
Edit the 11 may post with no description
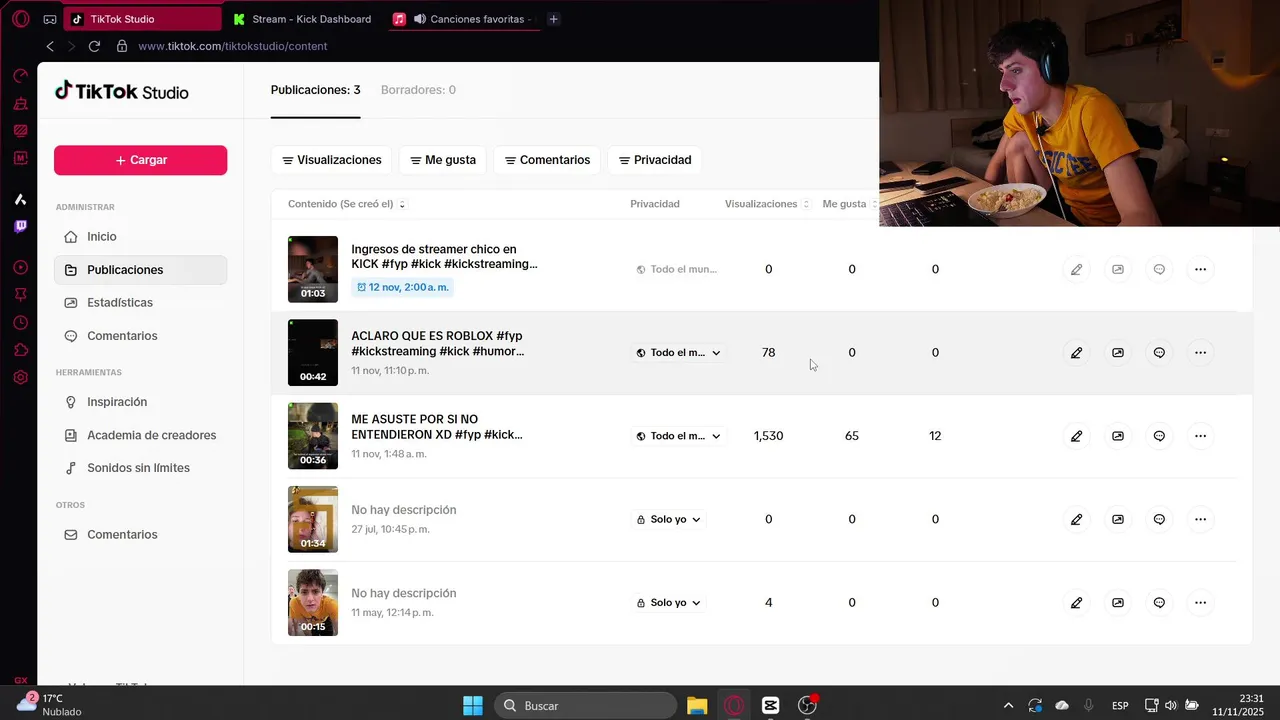click(x=1076, y=603)
